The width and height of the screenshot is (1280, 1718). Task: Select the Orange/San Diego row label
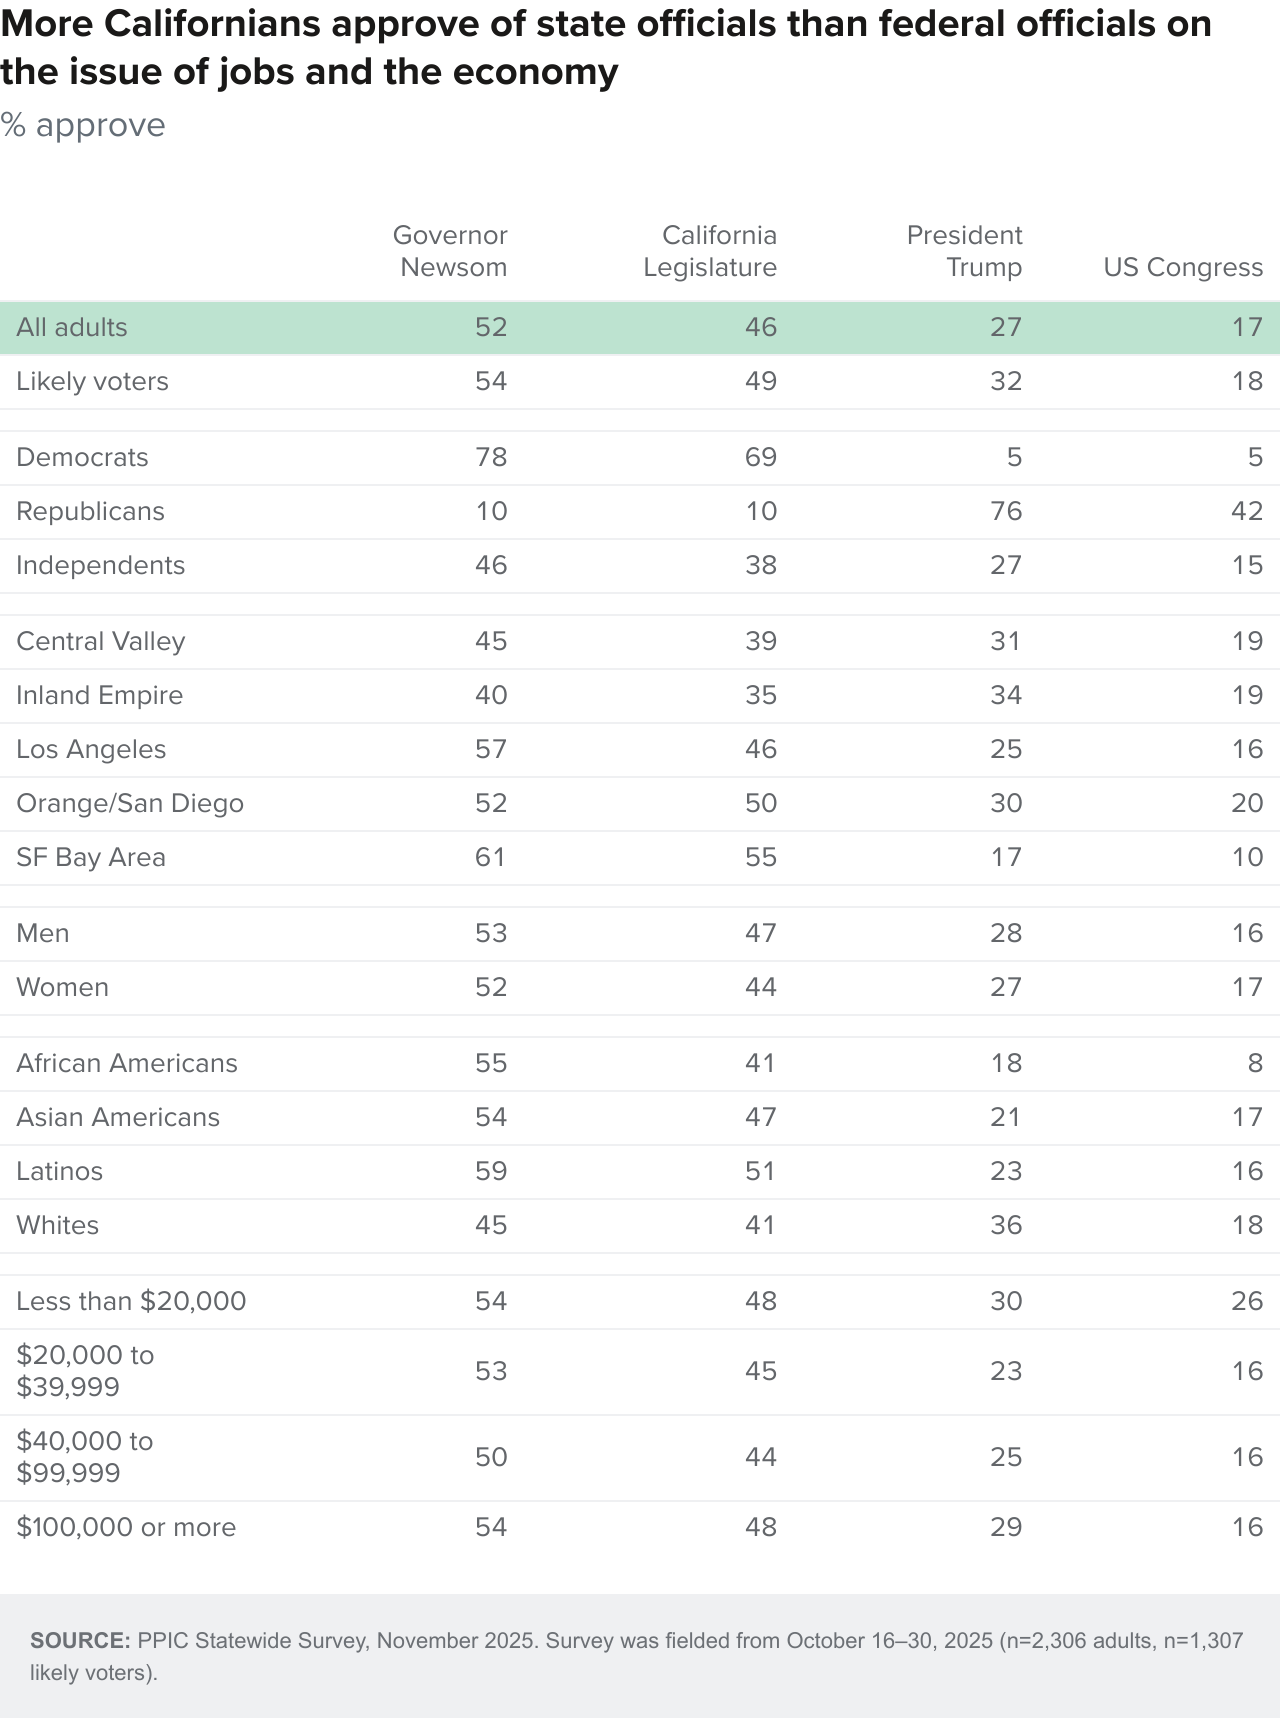[130, 803]
